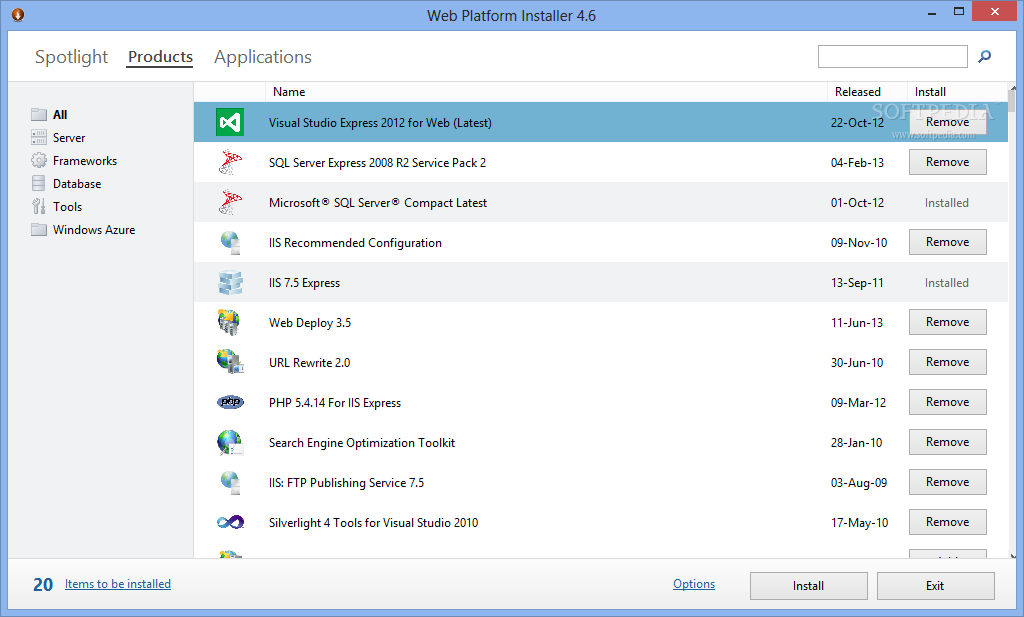The width and height of the screenshot is (1024, 617).
Task: Select 'Search Engine Optimization Toolkit' text
Action: 362,443
